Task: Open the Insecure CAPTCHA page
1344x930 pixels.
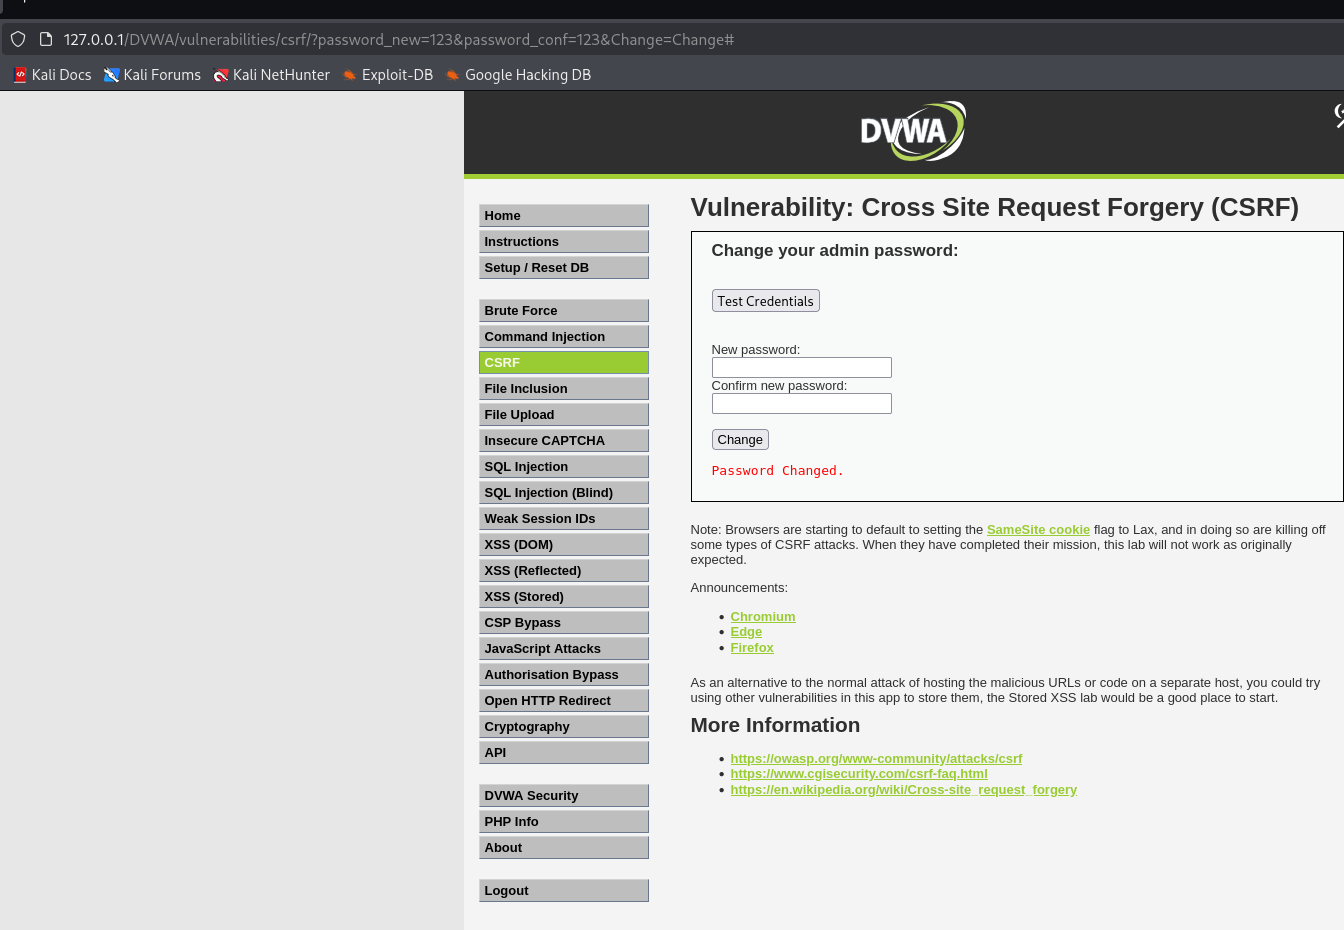Action: [x=564, y=441]
